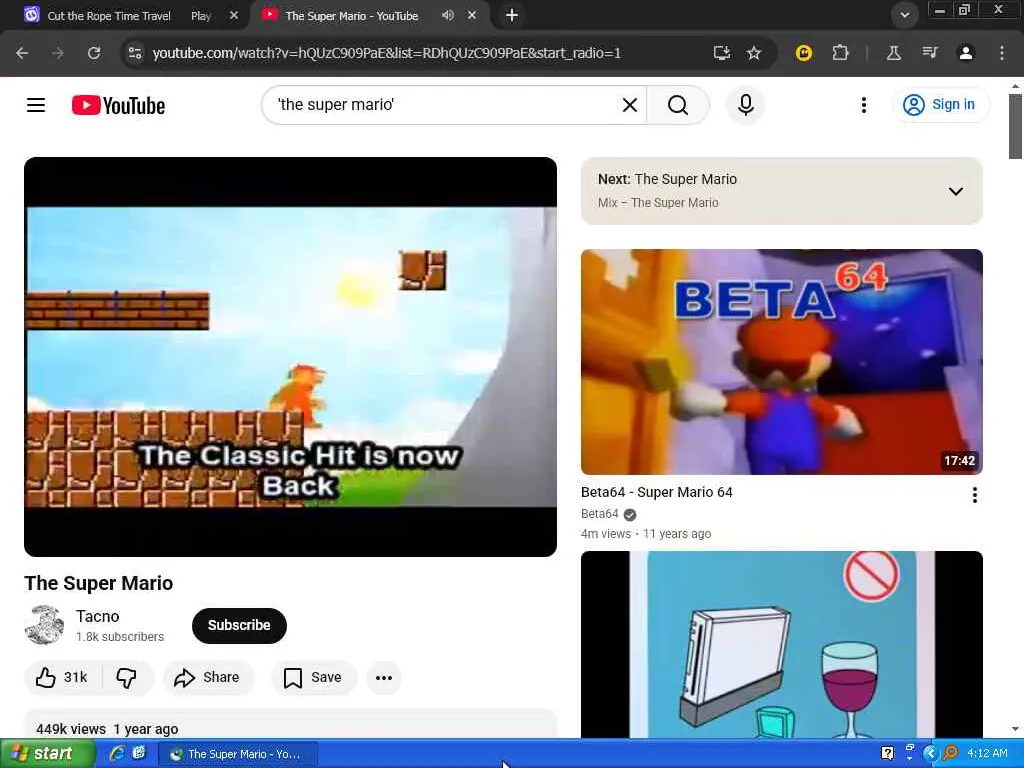The height and width of the screenshot is (768, 1024).
Task: Save the video to playlist
Action: pyautogui.click(x=313, y=677)
